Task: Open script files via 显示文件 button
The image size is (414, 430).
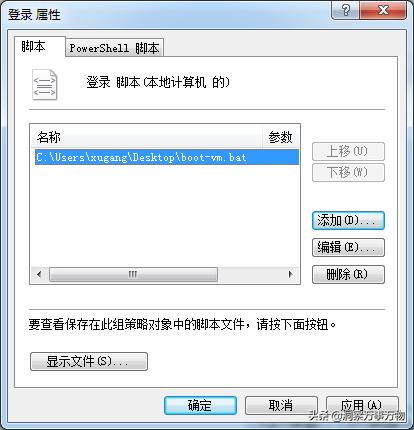Action: click(x=89, y=361)
